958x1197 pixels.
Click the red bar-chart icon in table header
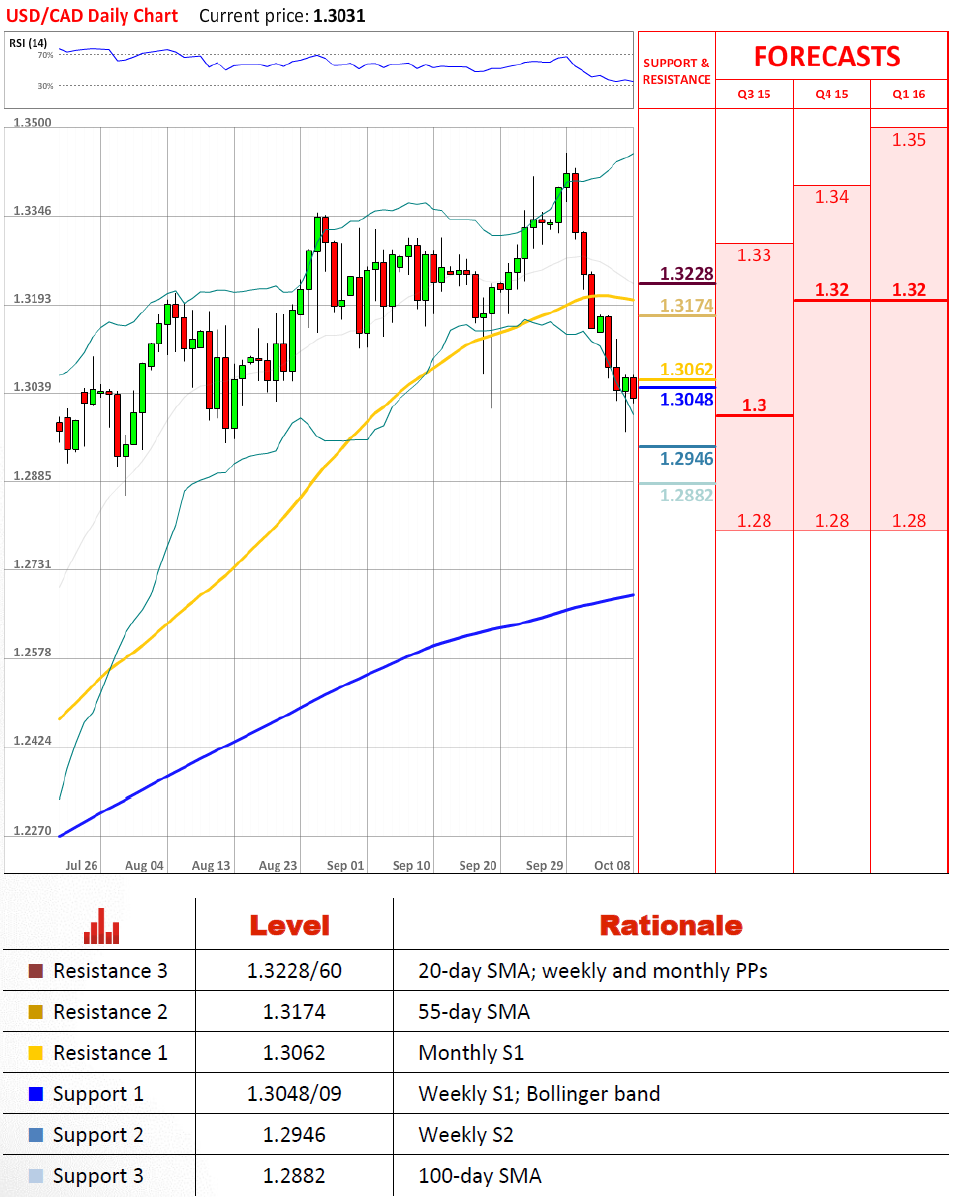click(x=102, y=926)
